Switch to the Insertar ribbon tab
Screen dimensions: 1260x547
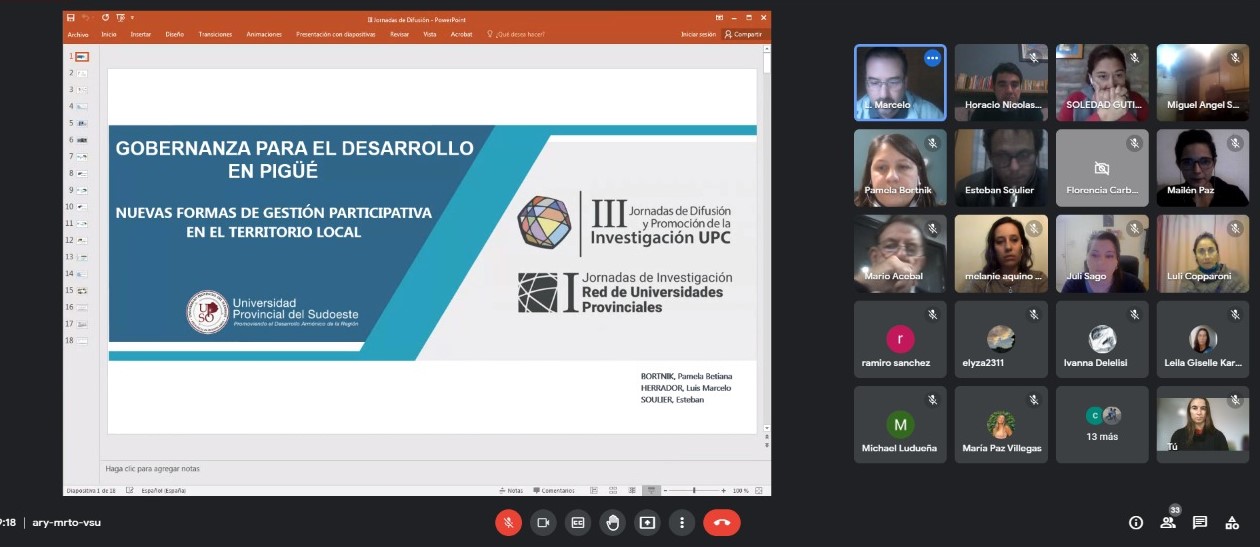pyautogui.click(x=141, y=34)
